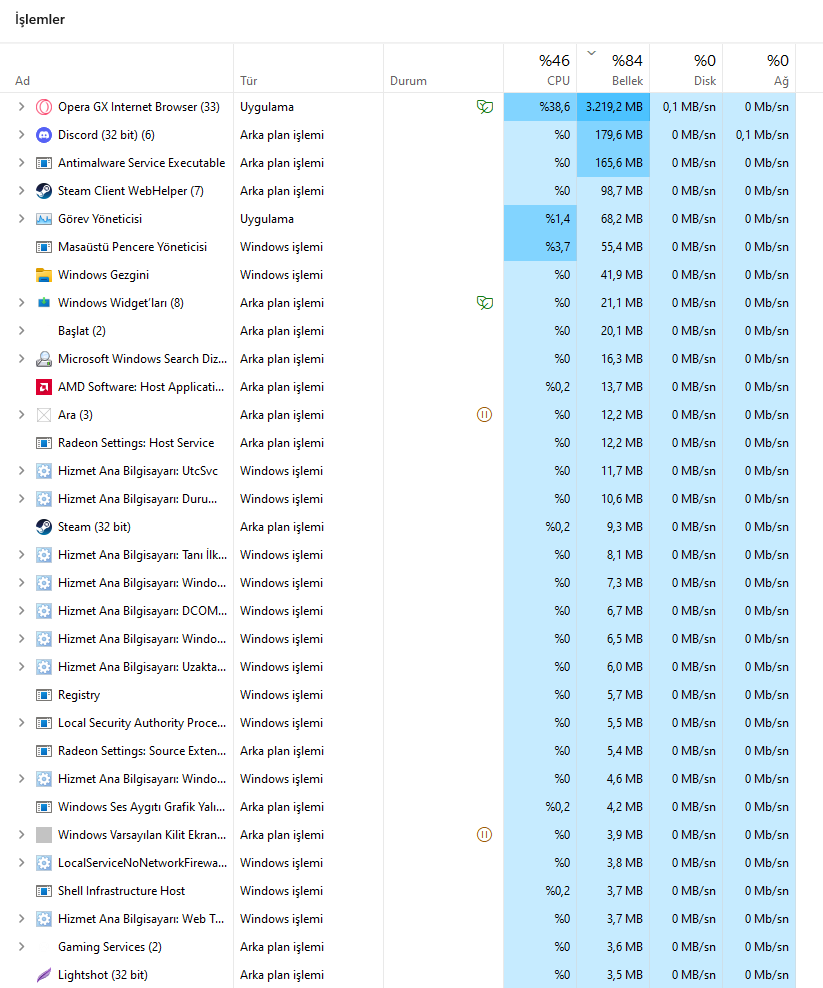Click the 179,6 MB Discord memory value
823x988 pixels.
point(613,135)
